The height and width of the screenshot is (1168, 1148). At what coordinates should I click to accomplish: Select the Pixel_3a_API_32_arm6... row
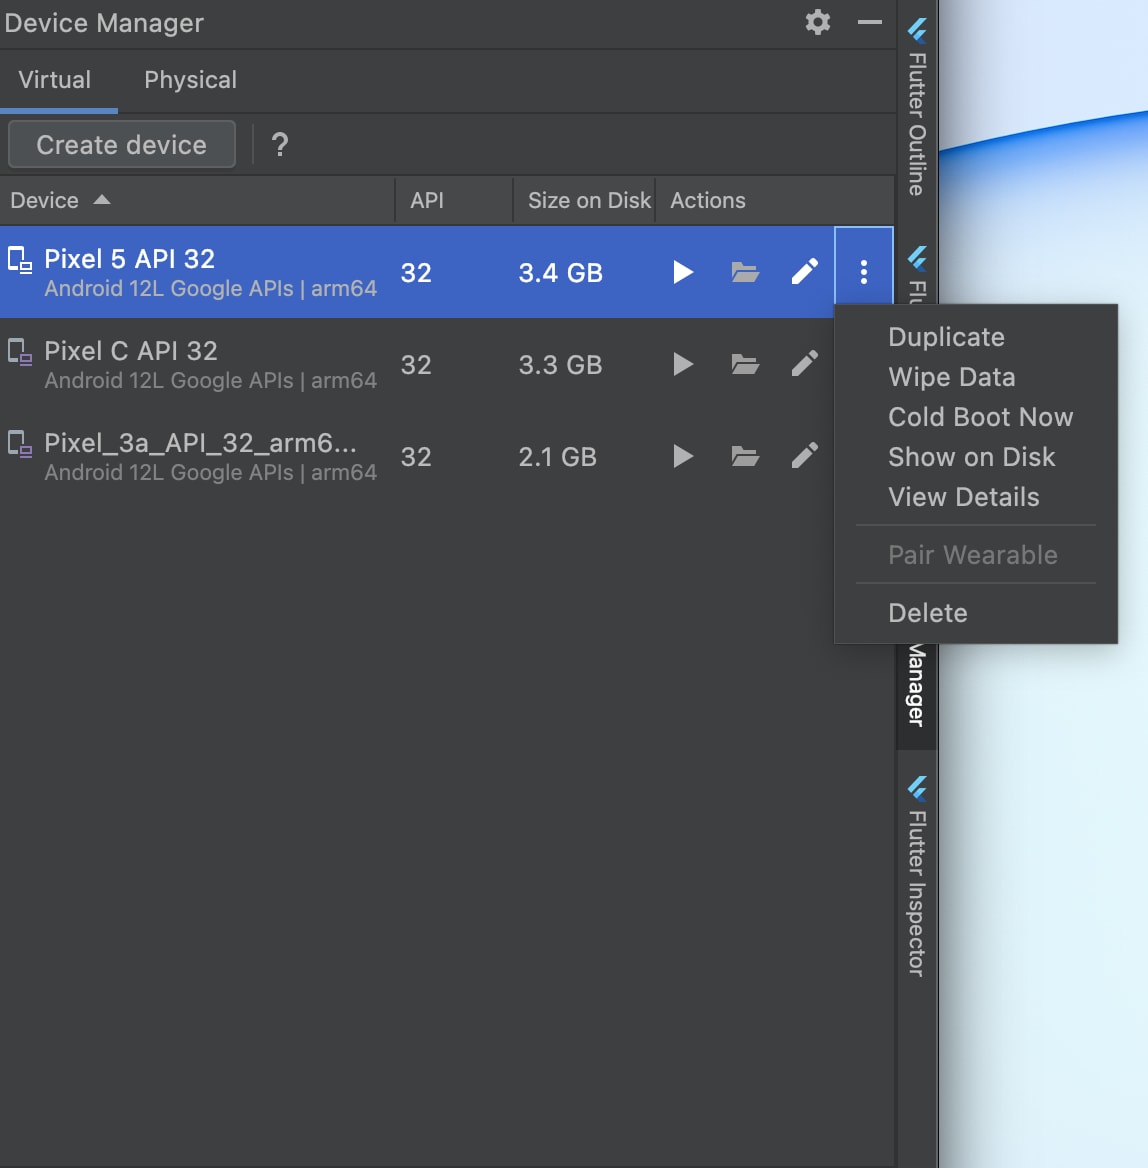pos(417,456)
